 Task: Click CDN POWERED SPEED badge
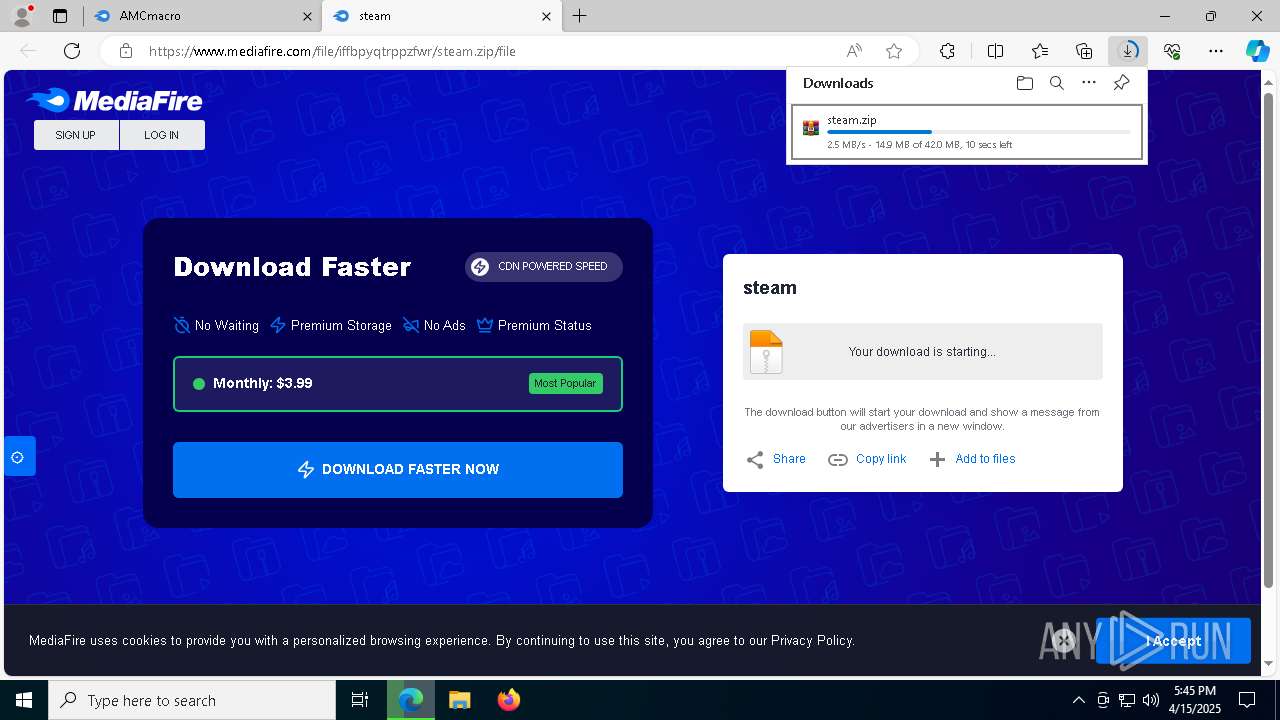click(543, 267)
